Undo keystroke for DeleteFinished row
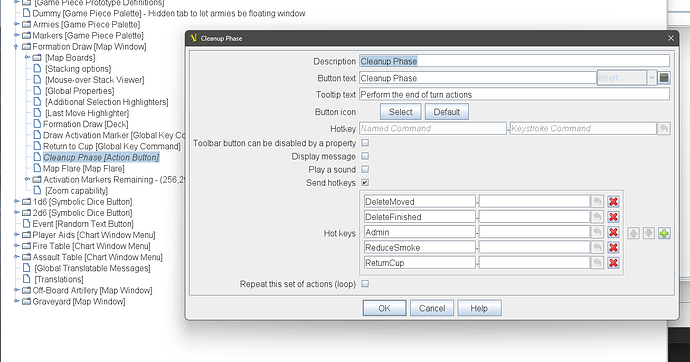The width and height of the screenshot is (690, 362). (597, 217)
